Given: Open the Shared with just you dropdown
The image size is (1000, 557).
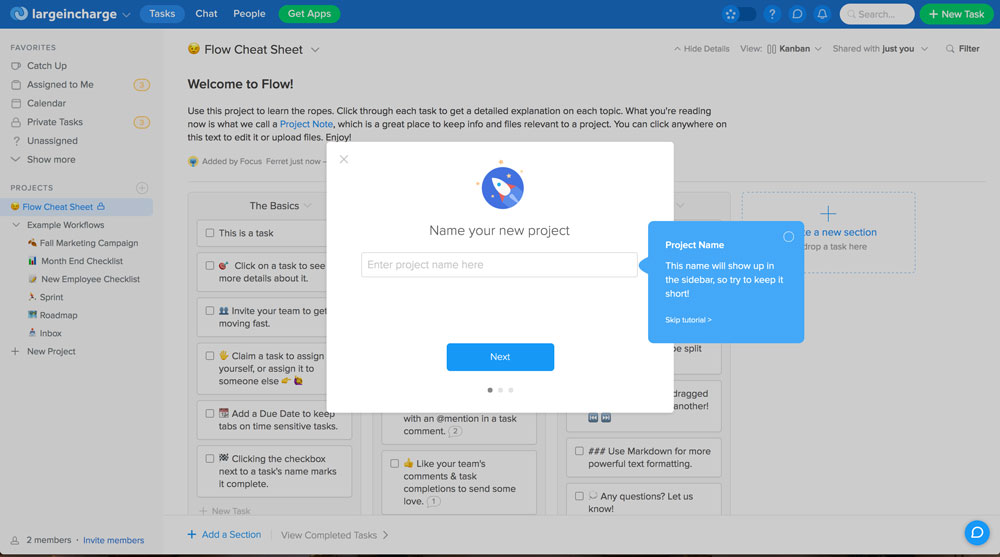Looking at the screenshot, I should [880, 48].
